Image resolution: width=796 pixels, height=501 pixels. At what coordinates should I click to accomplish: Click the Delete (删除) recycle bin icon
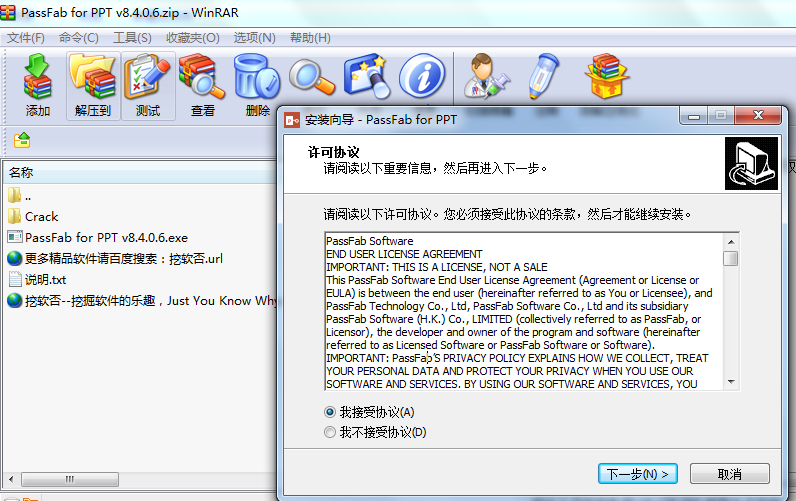[x=257, y=85]
